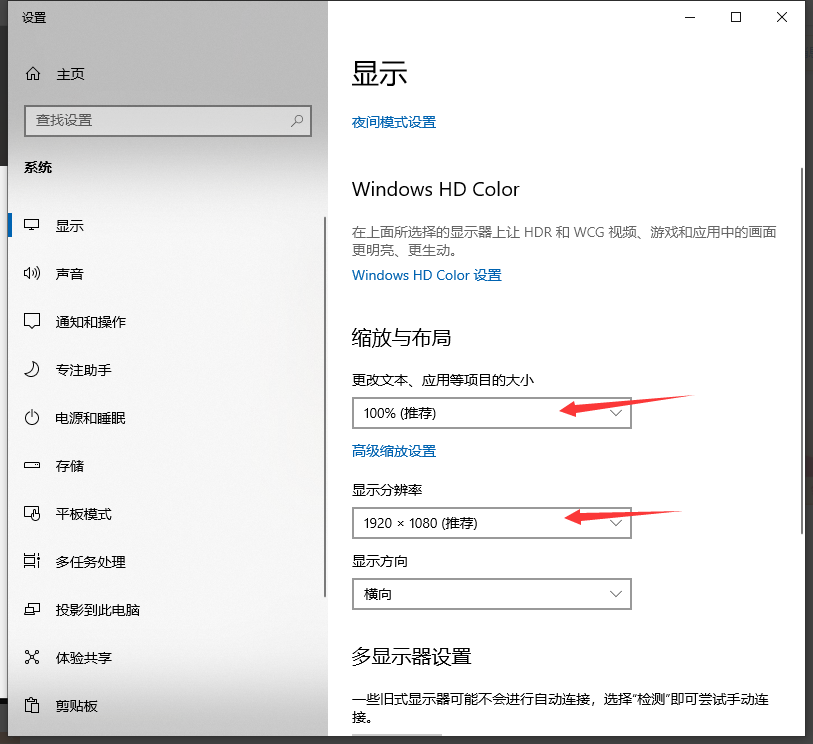Image resolution: width=813 pixels, height=744 pixels.
Task: Open 高级缩放设置 link
Action: (394, 450)
